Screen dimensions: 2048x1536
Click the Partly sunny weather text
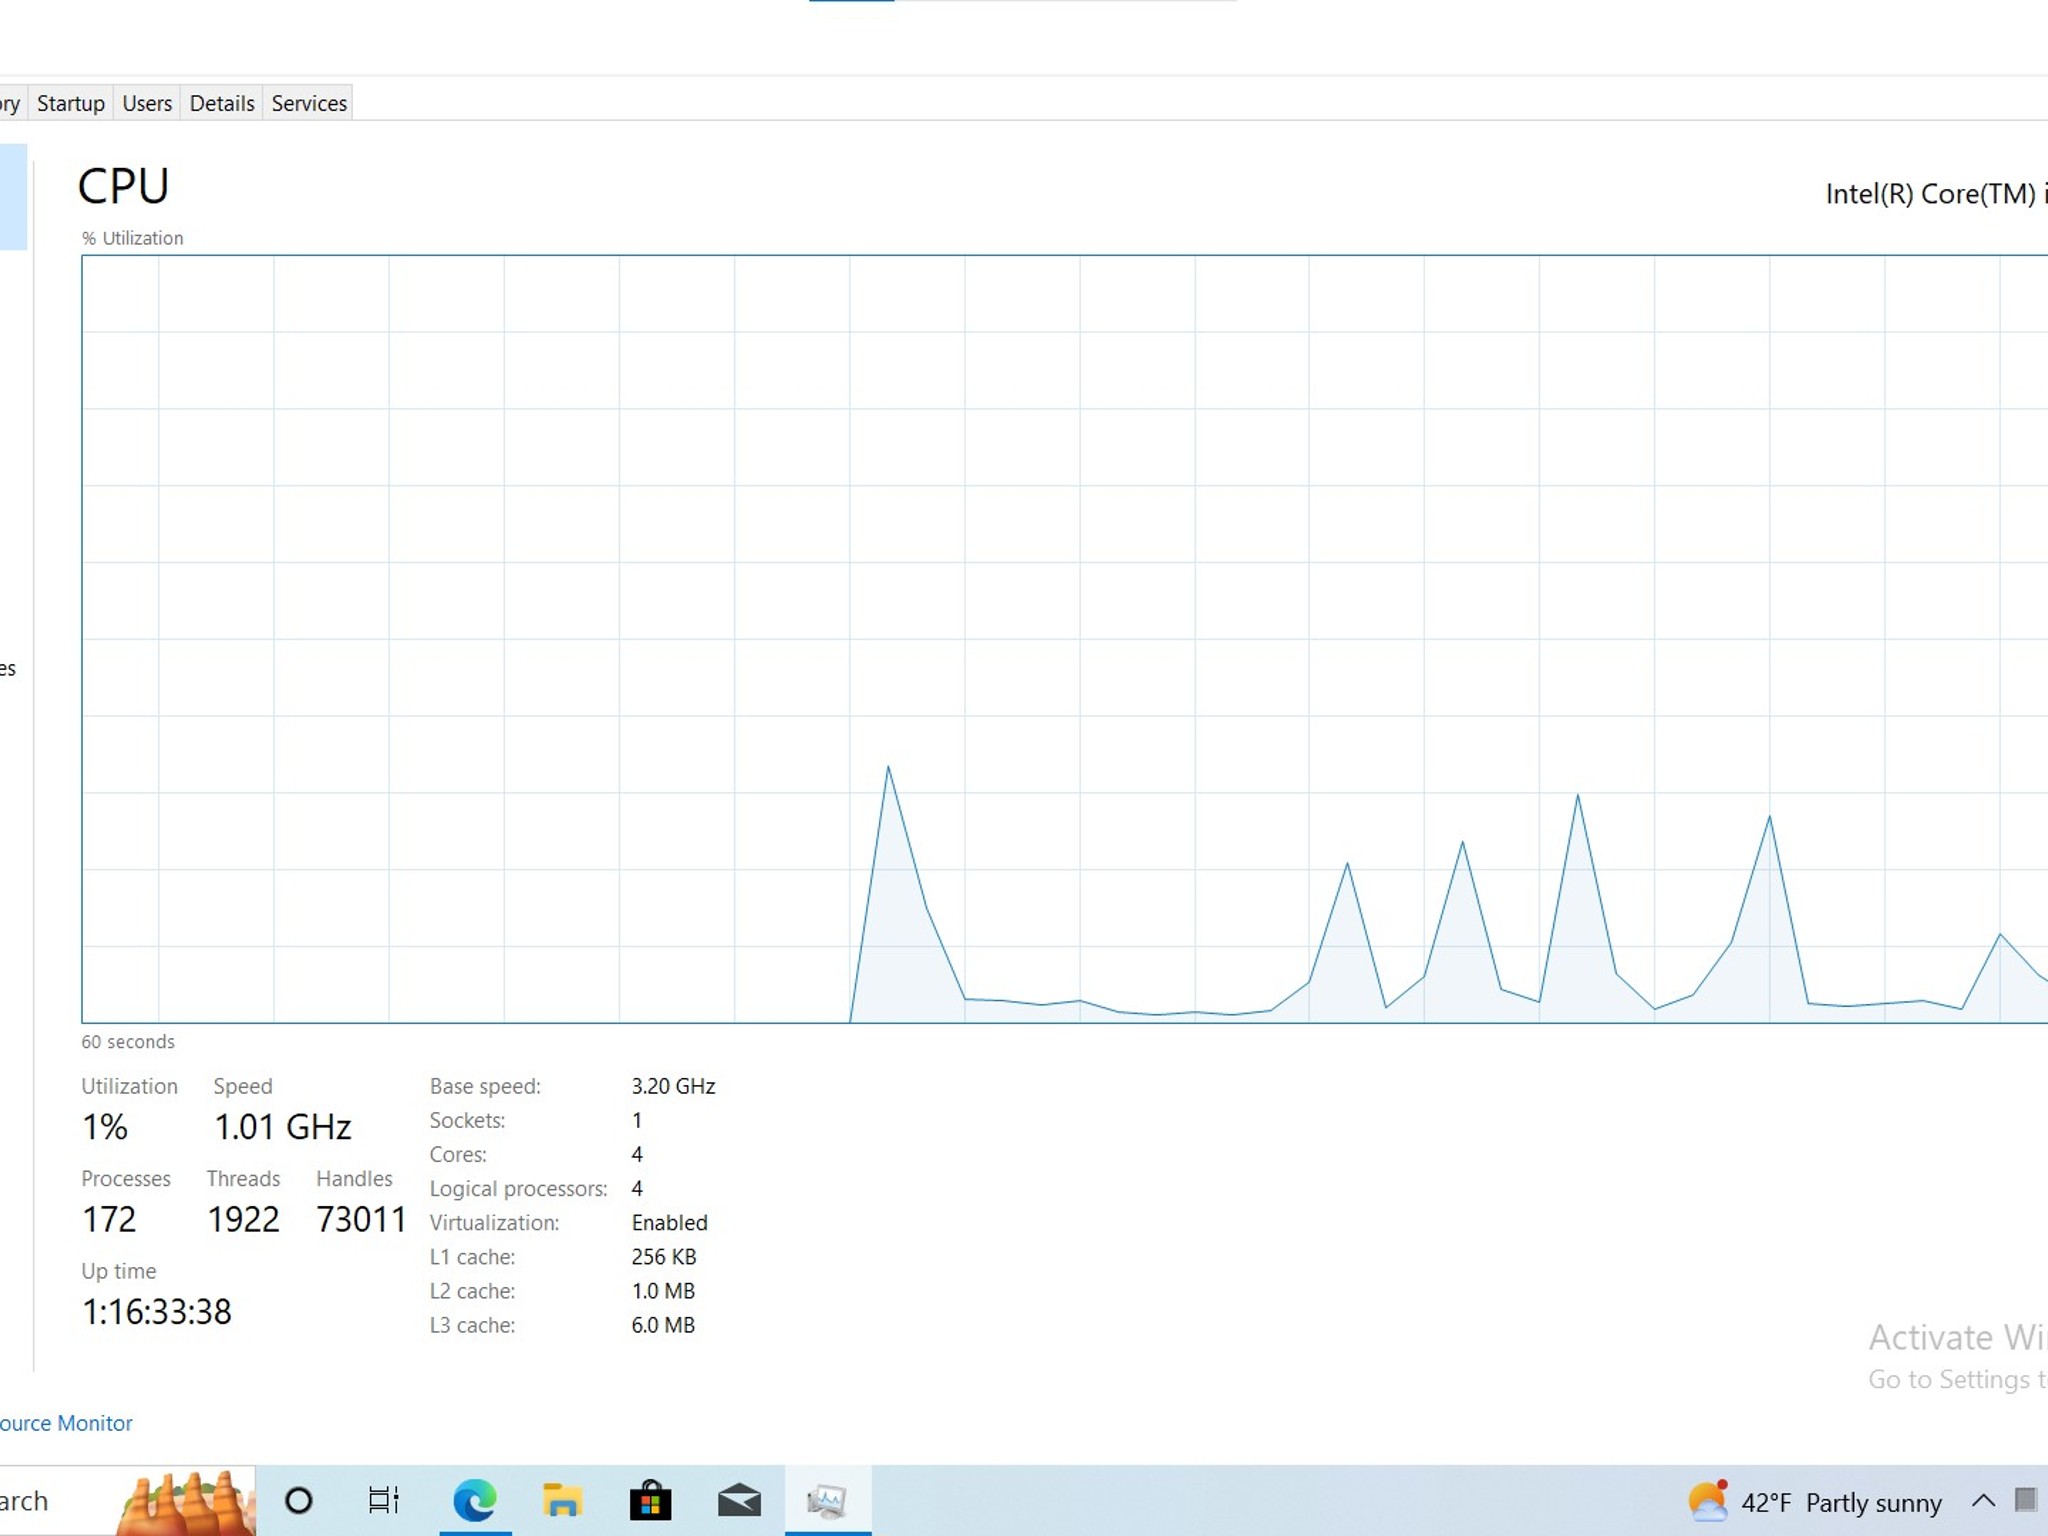pos(1873,1503)
